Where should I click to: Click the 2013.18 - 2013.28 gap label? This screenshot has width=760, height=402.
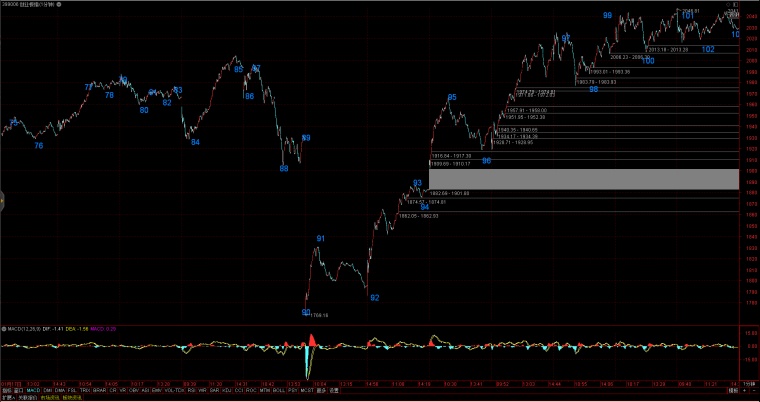click(669, 49)
